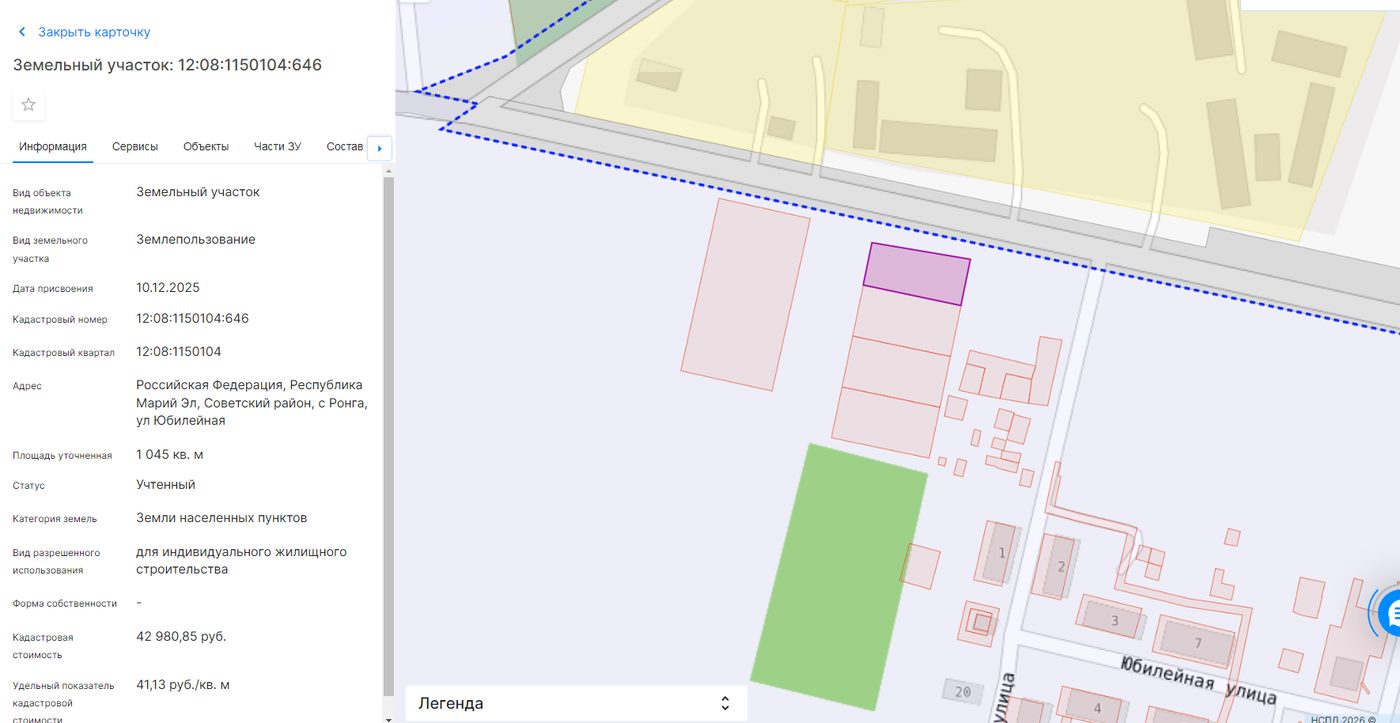1400x723 pixels.
Task: Switch to the Сервисы tab
Action: [x=135, y=147]
